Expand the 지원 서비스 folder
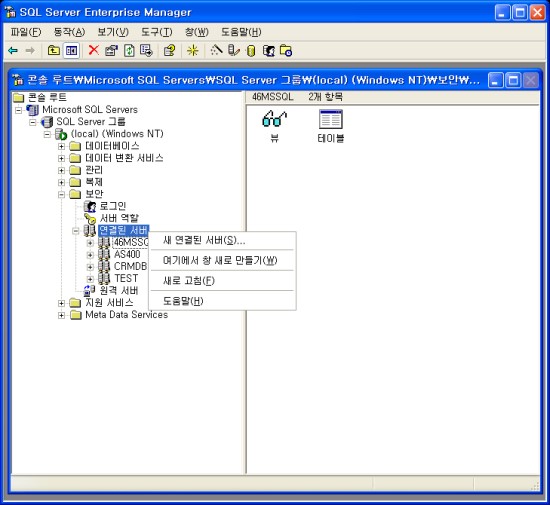This screenshot has width=550, height=505. click(61, 303)
